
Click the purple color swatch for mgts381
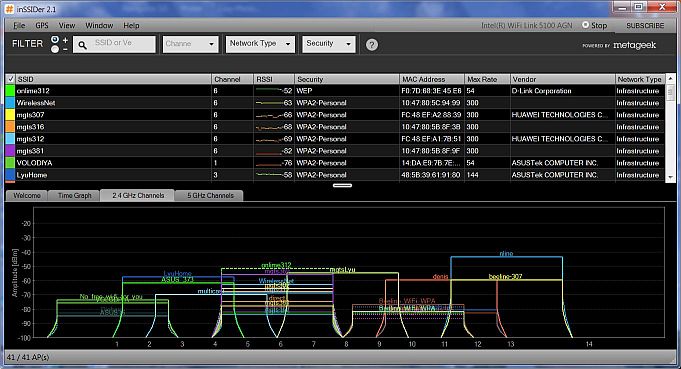pos(10,151)
